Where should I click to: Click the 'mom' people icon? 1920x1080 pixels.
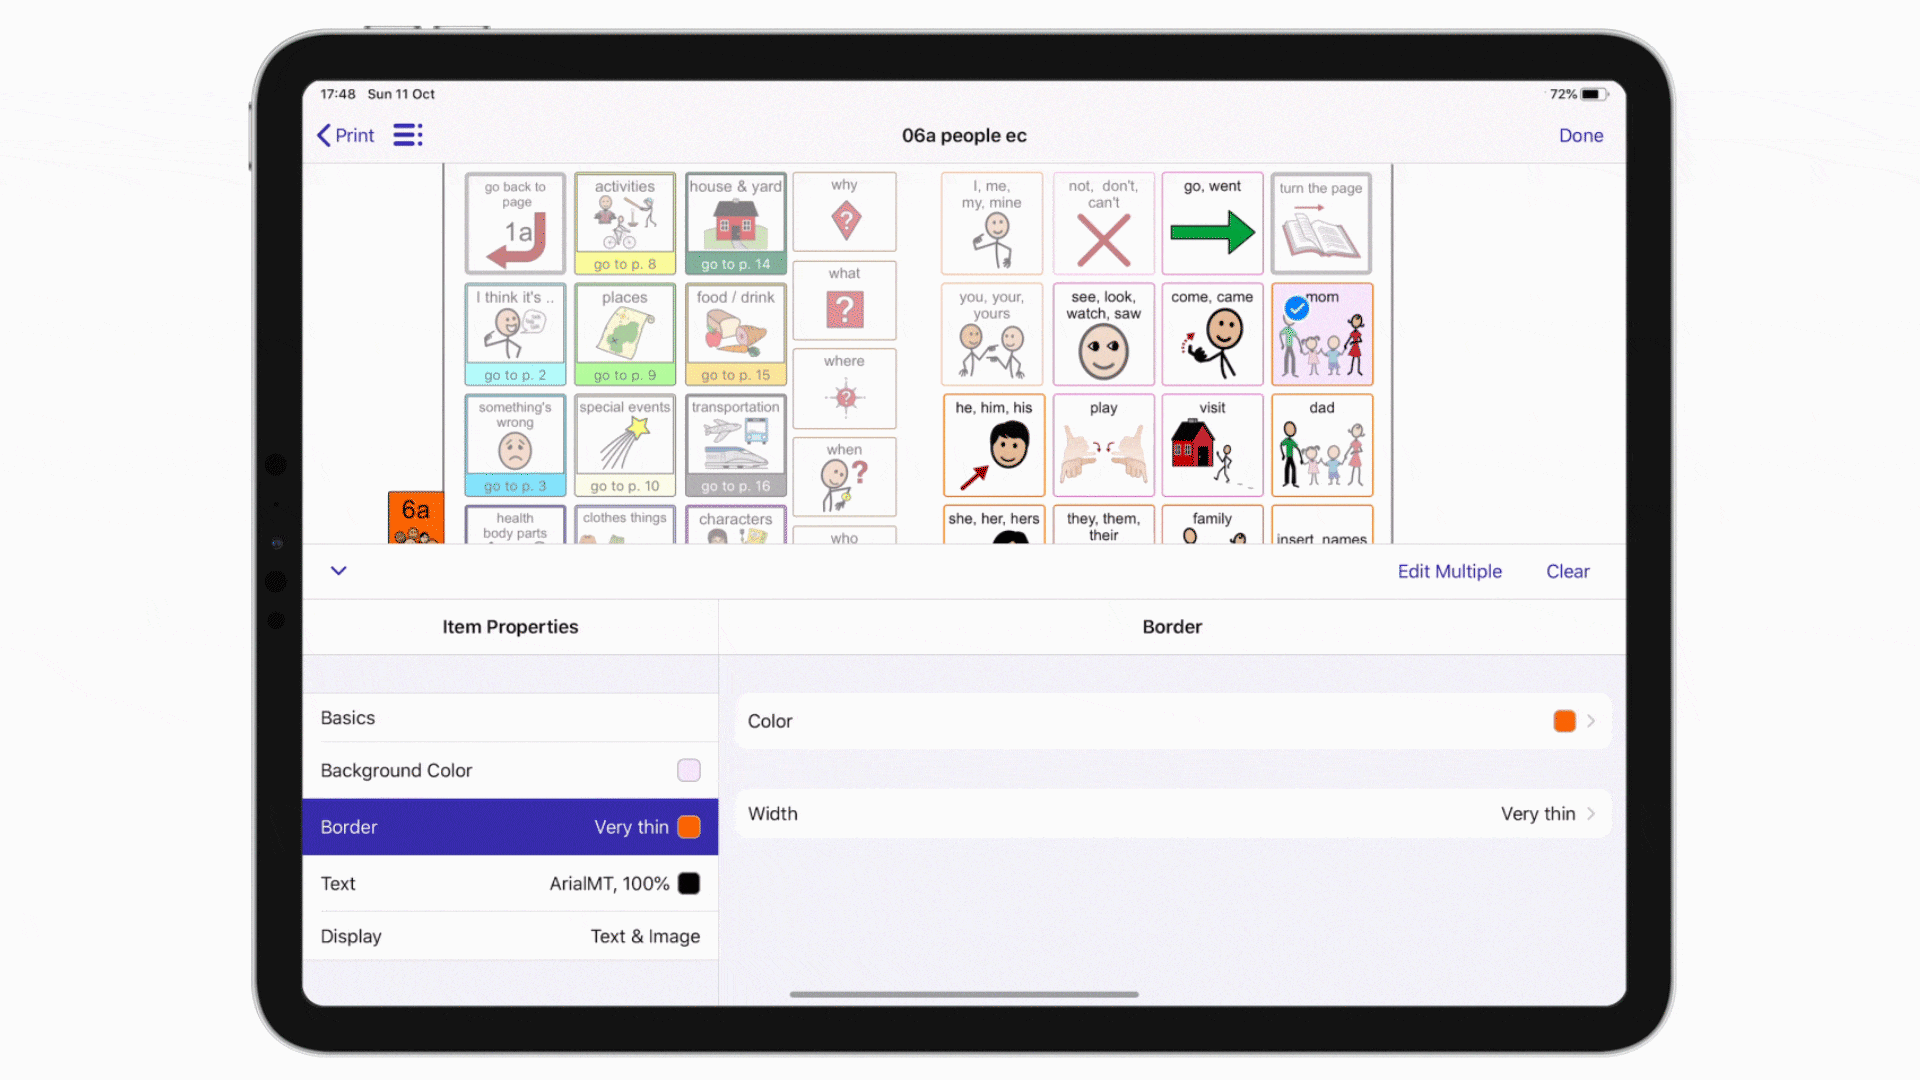(1323, 335)
